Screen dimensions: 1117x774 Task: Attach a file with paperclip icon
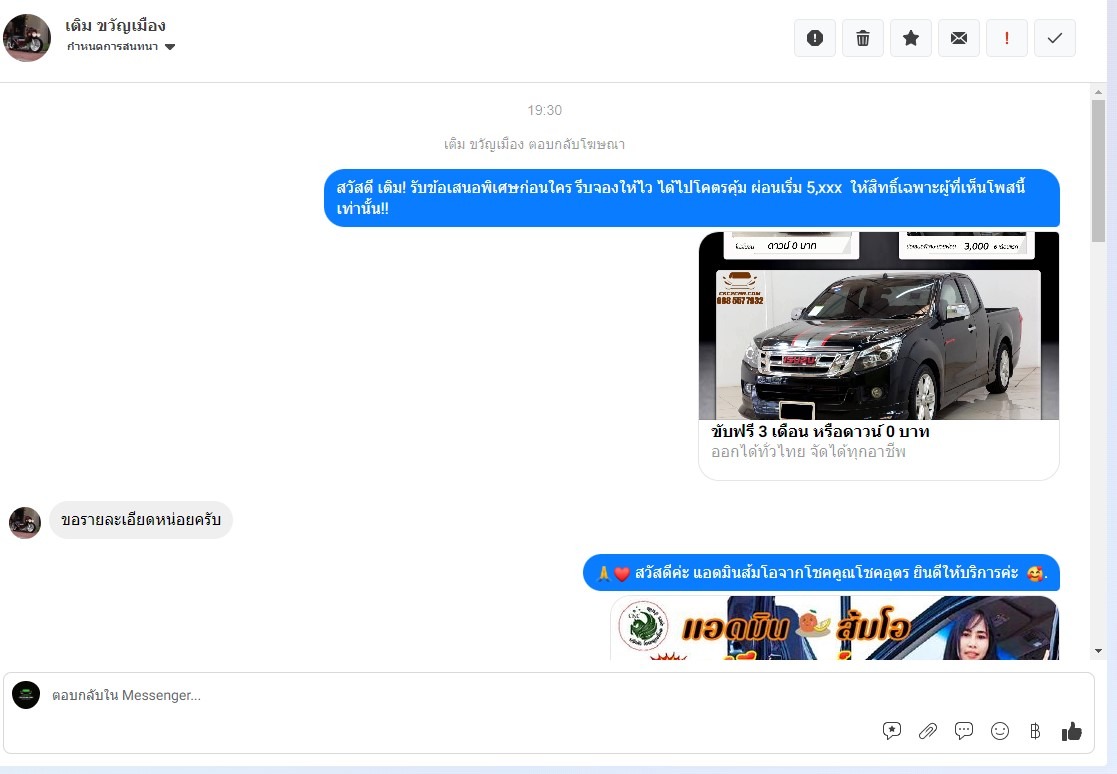point(928,731)
